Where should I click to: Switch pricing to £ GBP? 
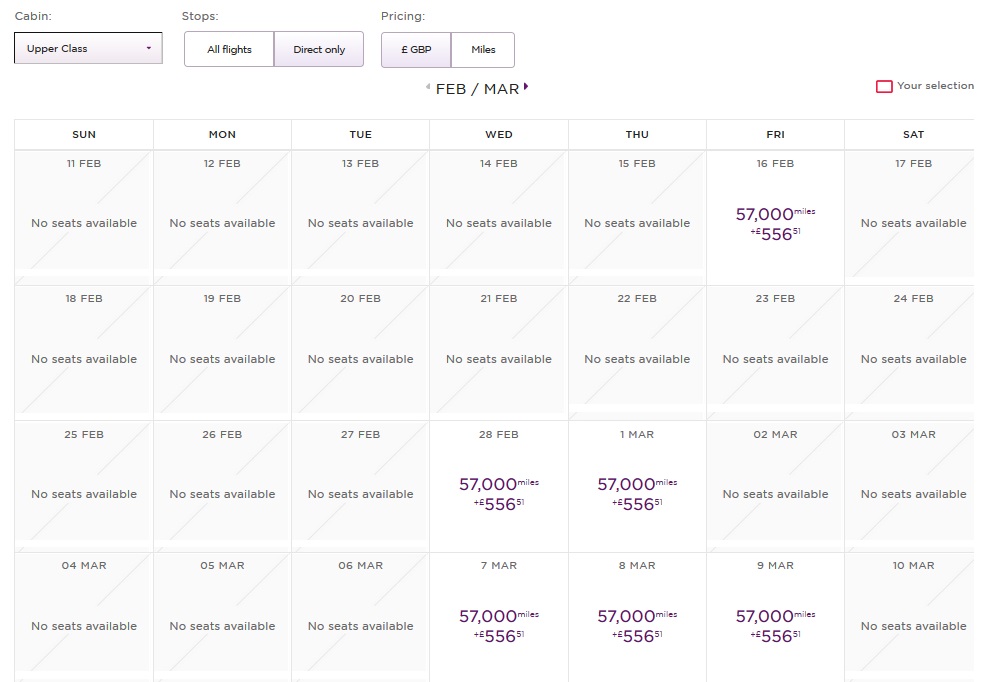tap(416, 49)
